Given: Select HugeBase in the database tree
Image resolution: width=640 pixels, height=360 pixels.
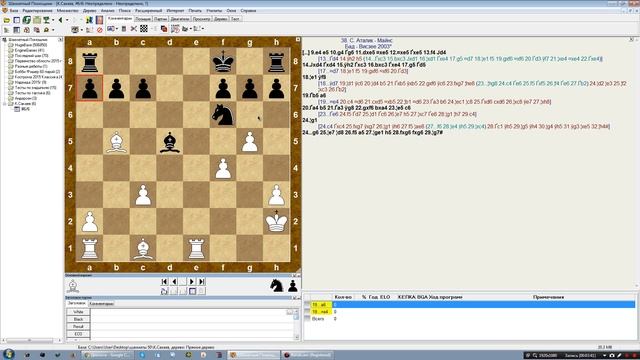Looking at the screenshot, I should point(31,45).
